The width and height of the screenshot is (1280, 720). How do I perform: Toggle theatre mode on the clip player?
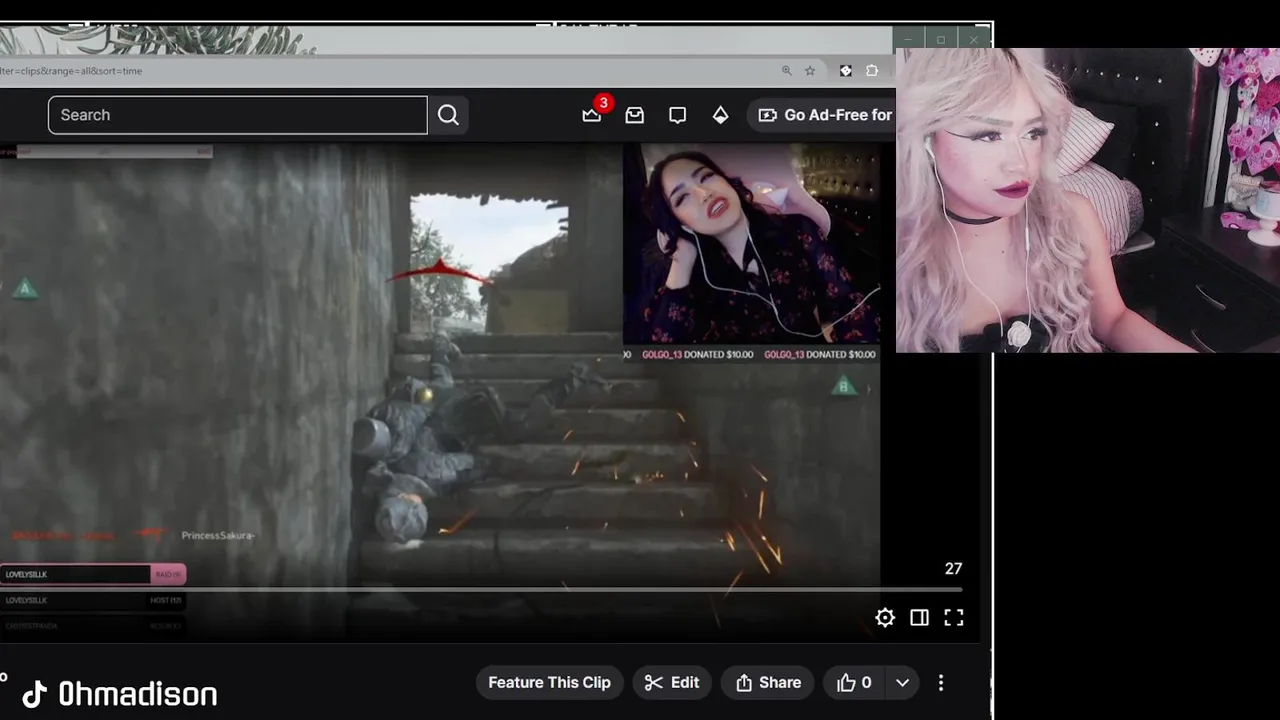[x=919, y=618]
